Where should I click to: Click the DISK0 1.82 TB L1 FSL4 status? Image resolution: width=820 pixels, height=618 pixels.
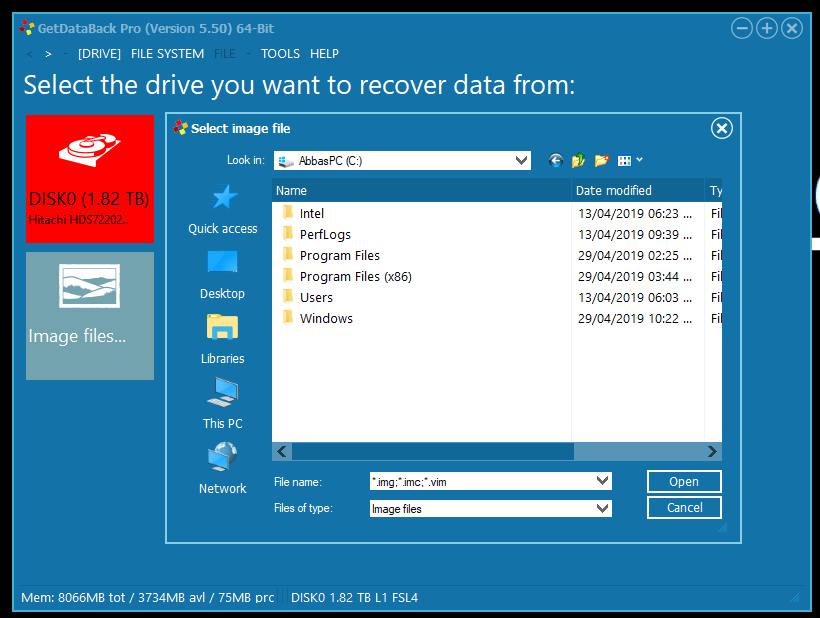pos(354,597)
